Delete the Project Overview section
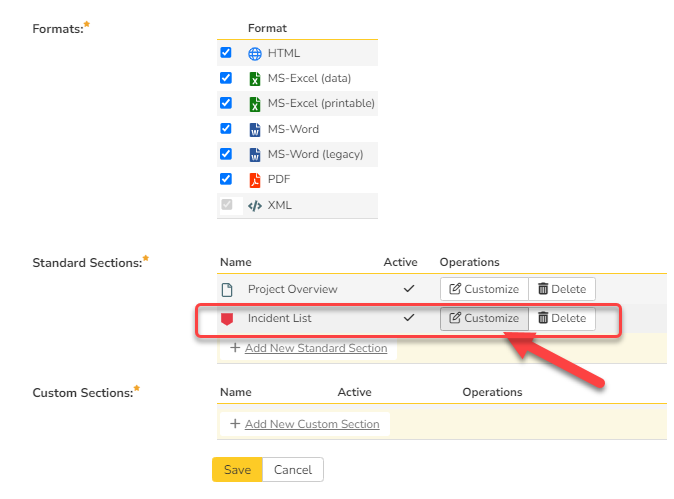674x499 pixels. (x=561, y=289)
